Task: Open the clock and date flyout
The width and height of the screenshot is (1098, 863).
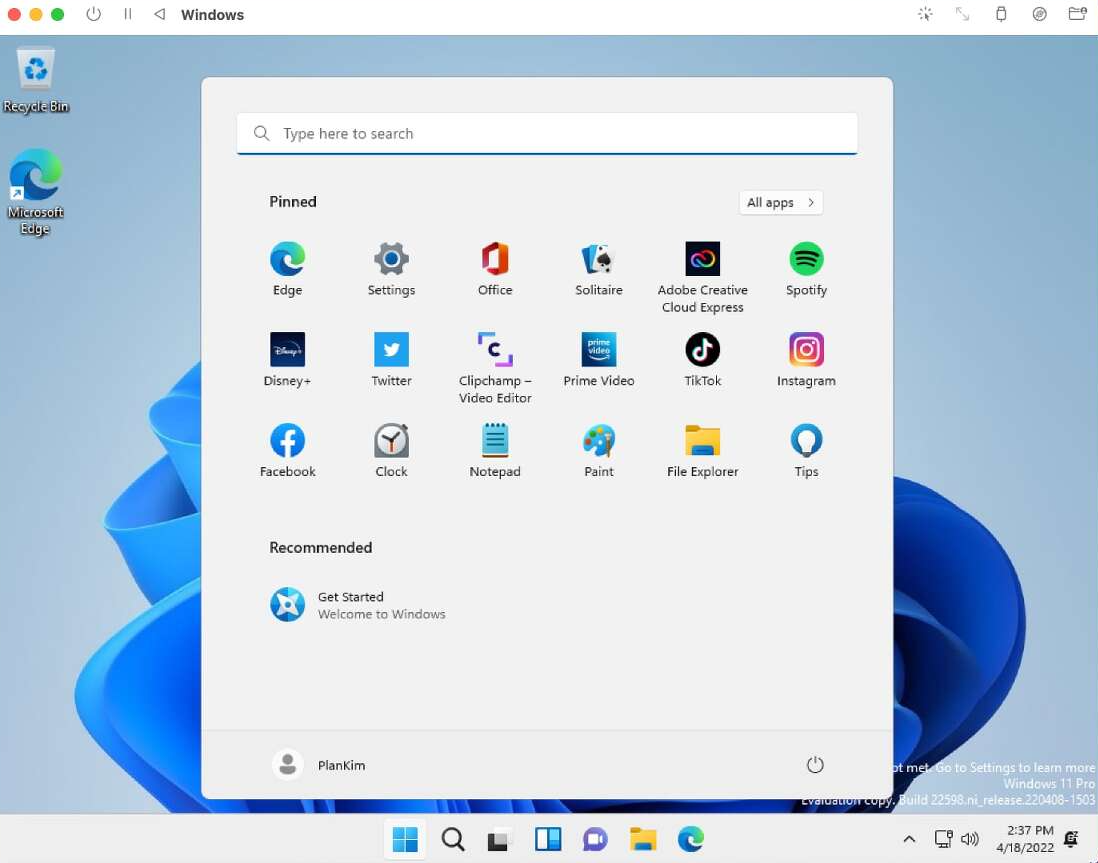Action: pos(1024,838)
